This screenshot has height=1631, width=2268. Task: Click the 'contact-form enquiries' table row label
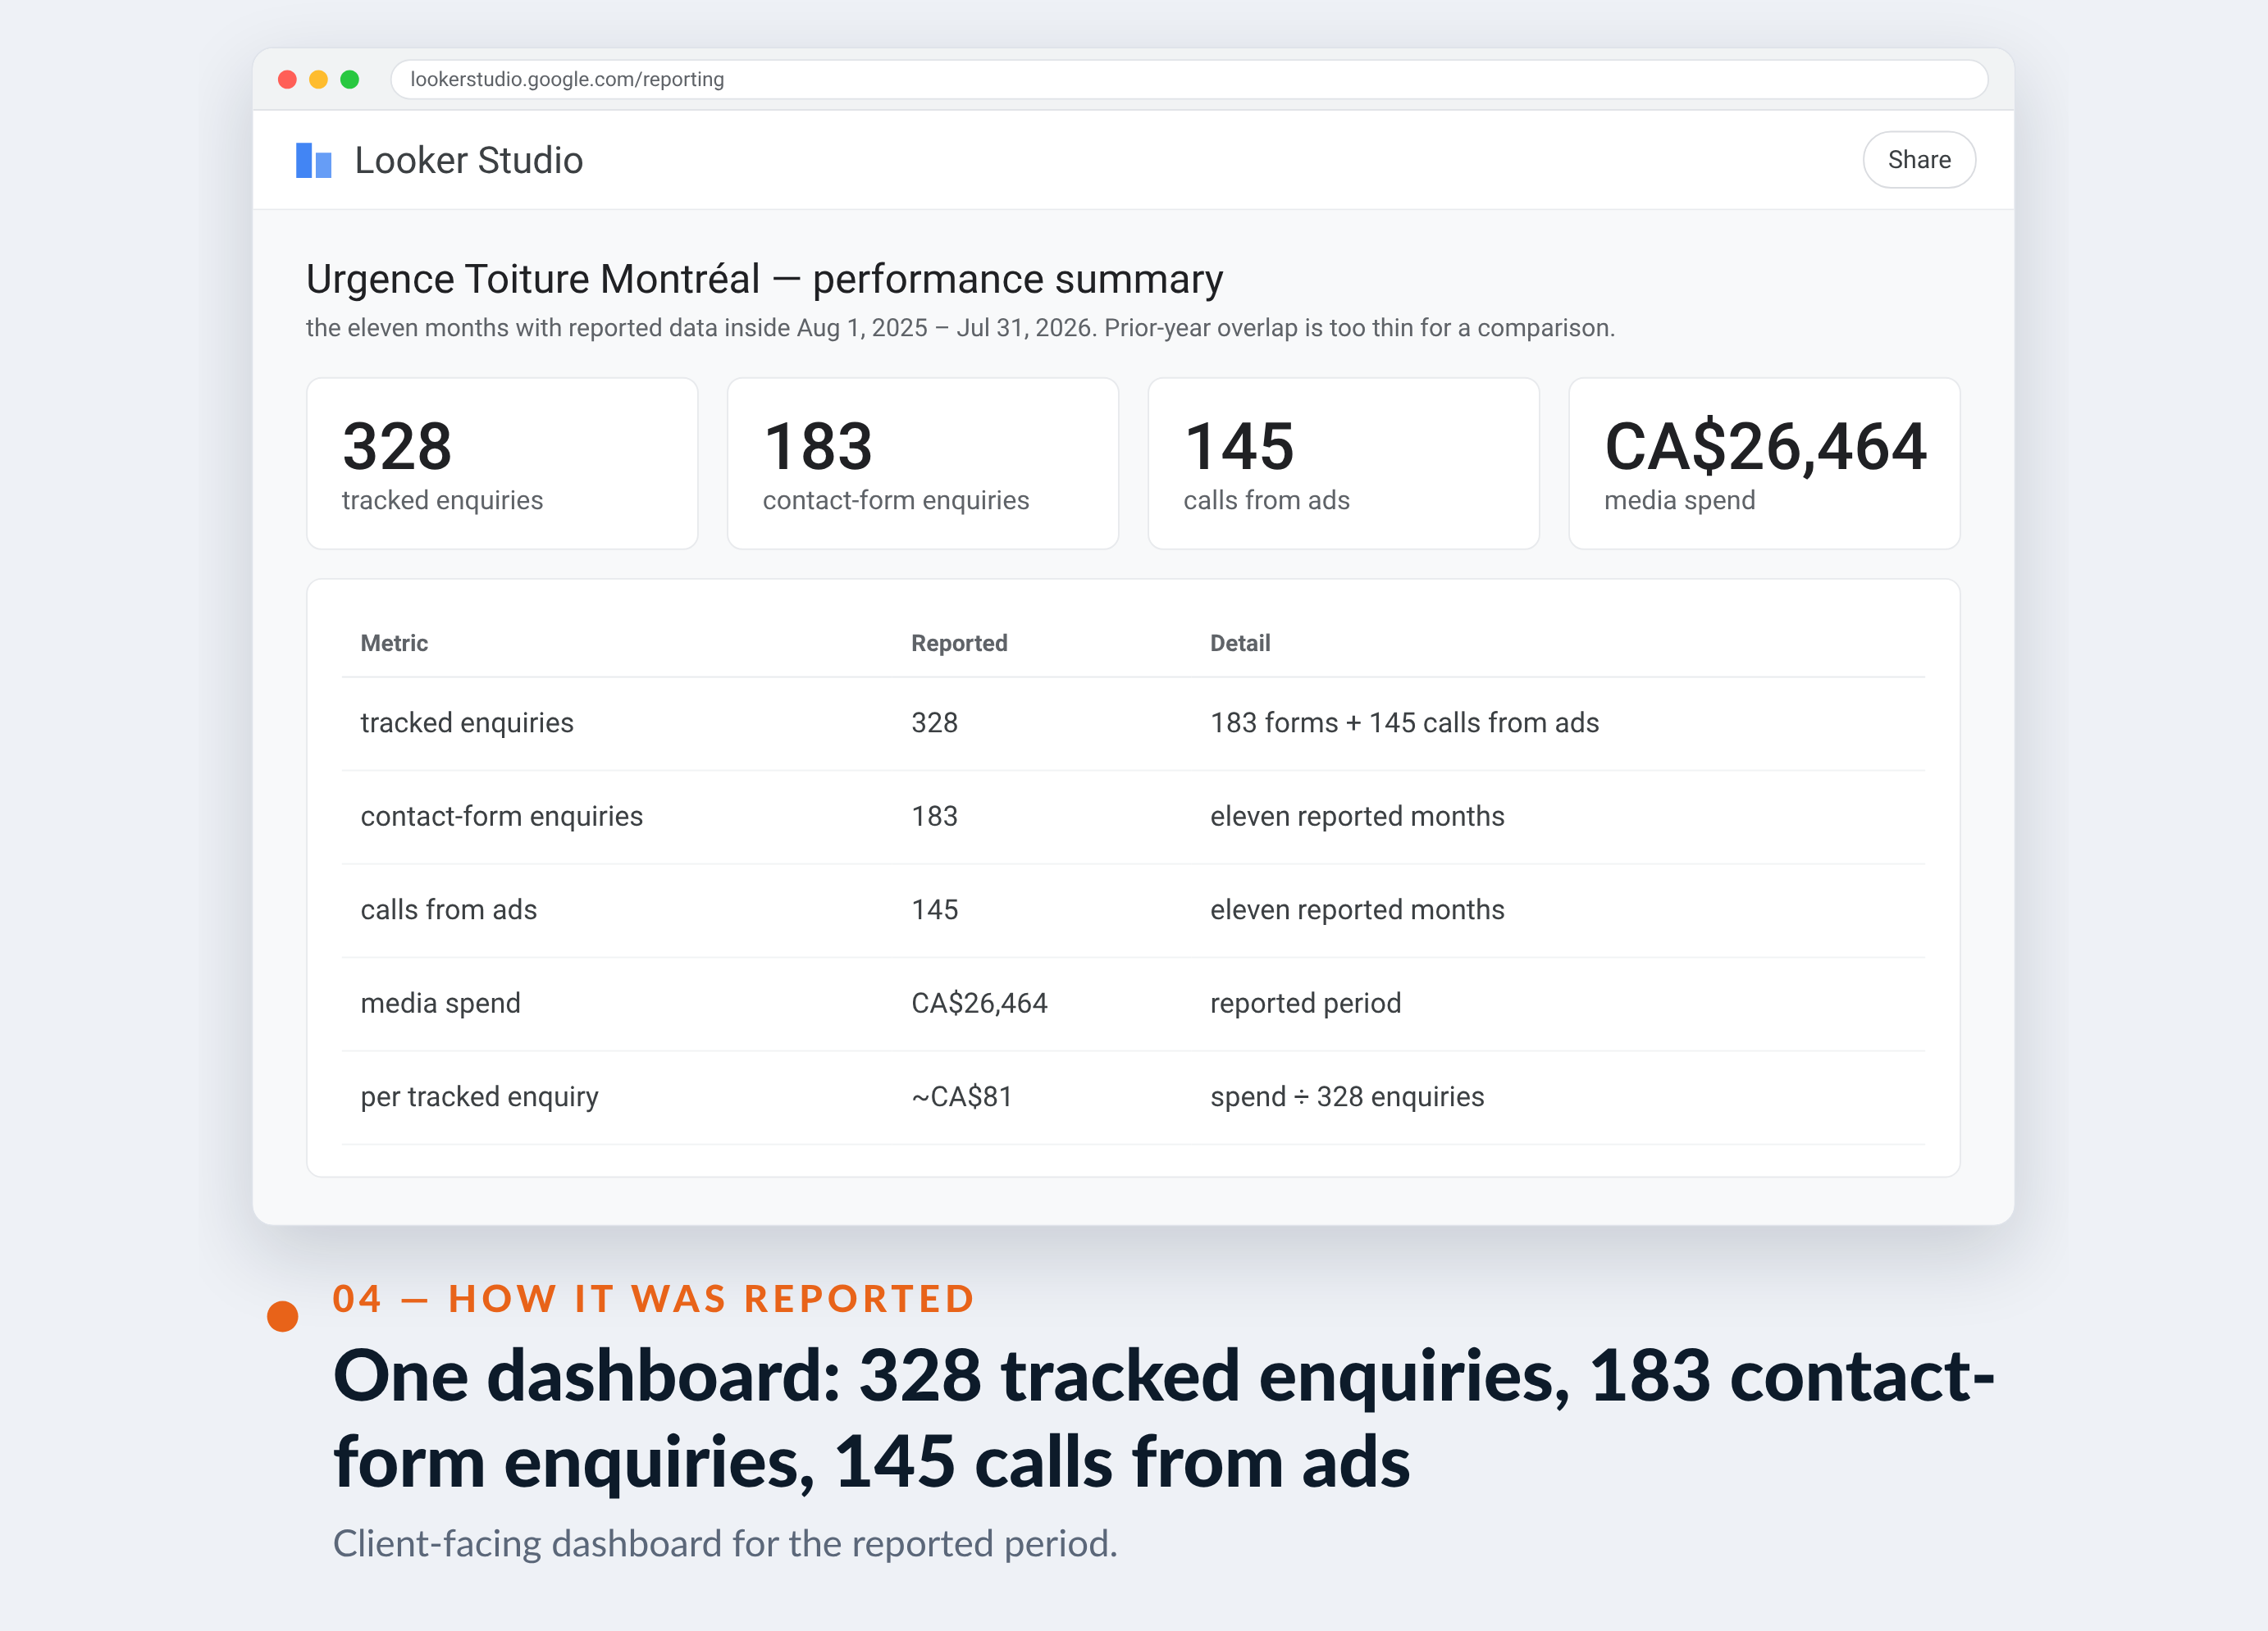click(501, 816)
